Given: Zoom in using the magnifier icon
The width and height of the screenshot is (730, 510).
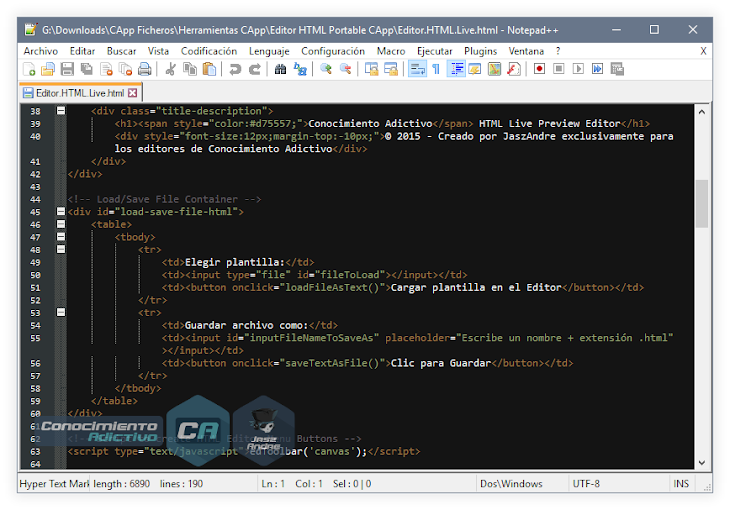Looking at the screenshot, I should pyautogui.click(x=325, y=69).
